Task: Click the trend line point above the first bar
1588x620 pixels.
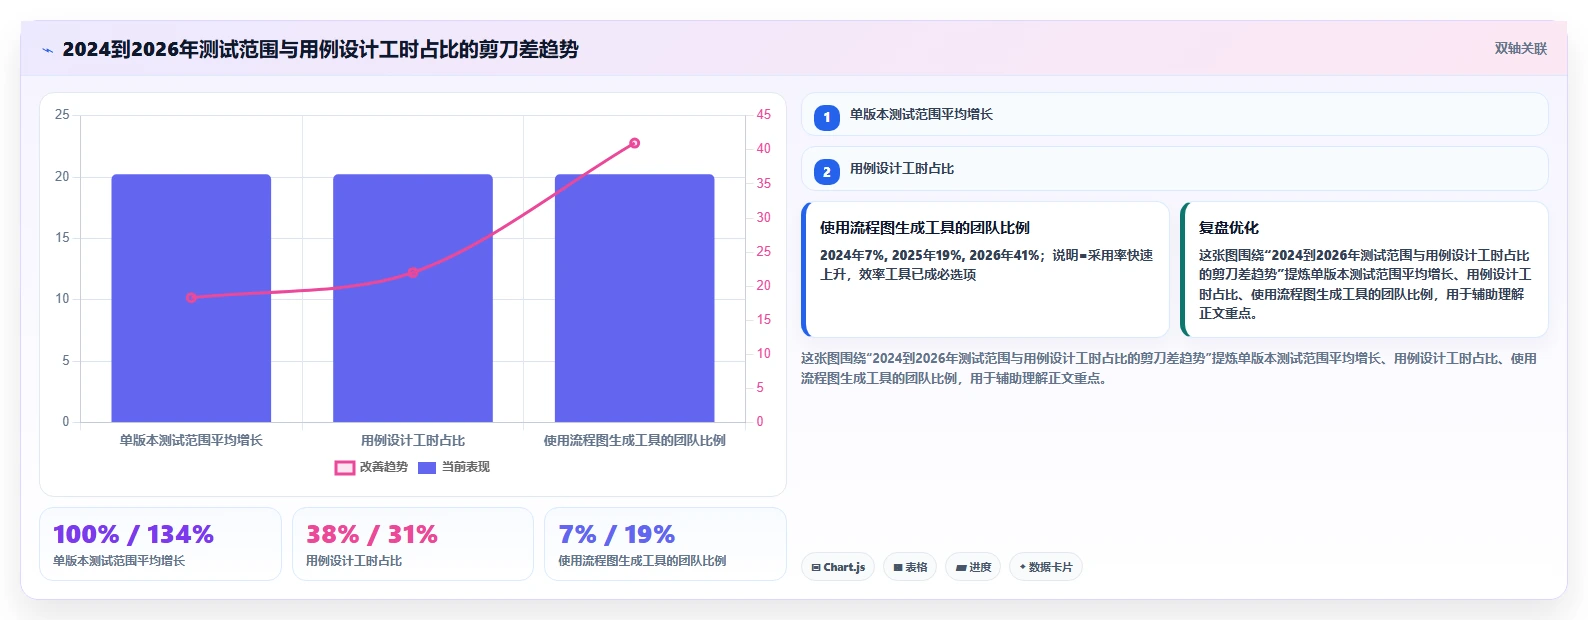Action: click(191, 297)
